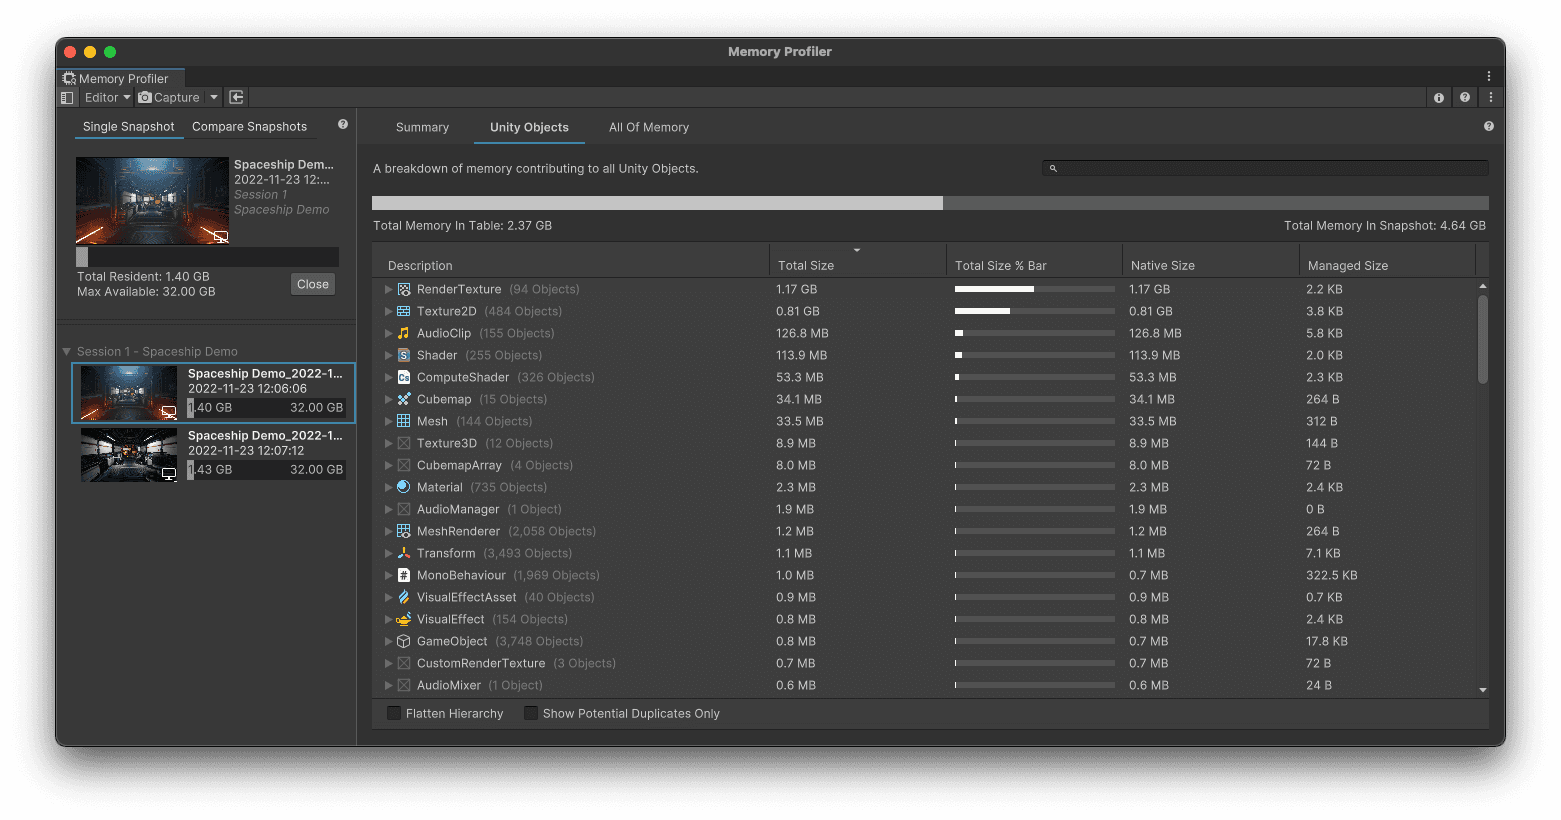Expand the AudioClip row
The image size is (1561, 820).
point(388,333)
